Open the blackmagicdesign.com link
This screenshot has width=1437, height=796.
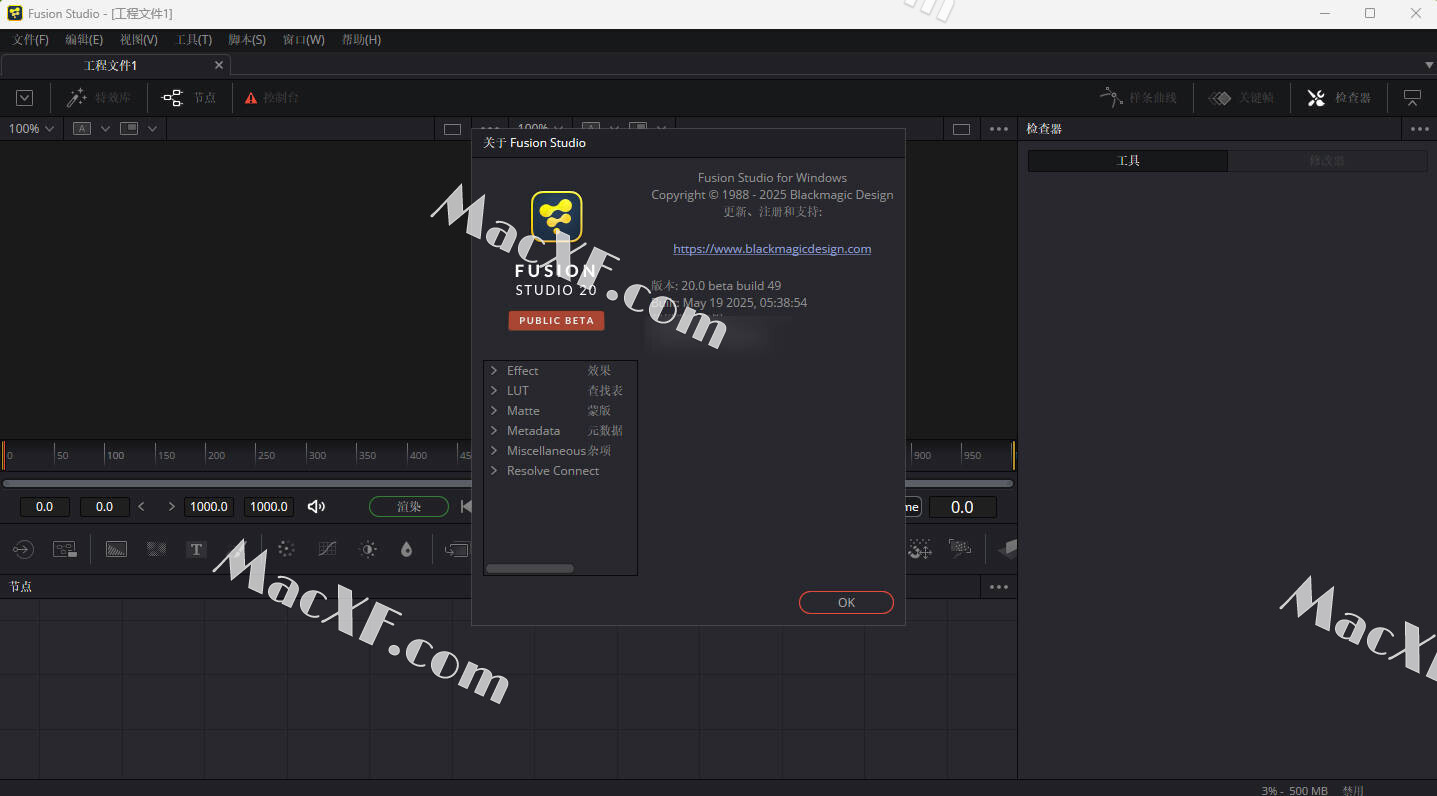point(772,249)
